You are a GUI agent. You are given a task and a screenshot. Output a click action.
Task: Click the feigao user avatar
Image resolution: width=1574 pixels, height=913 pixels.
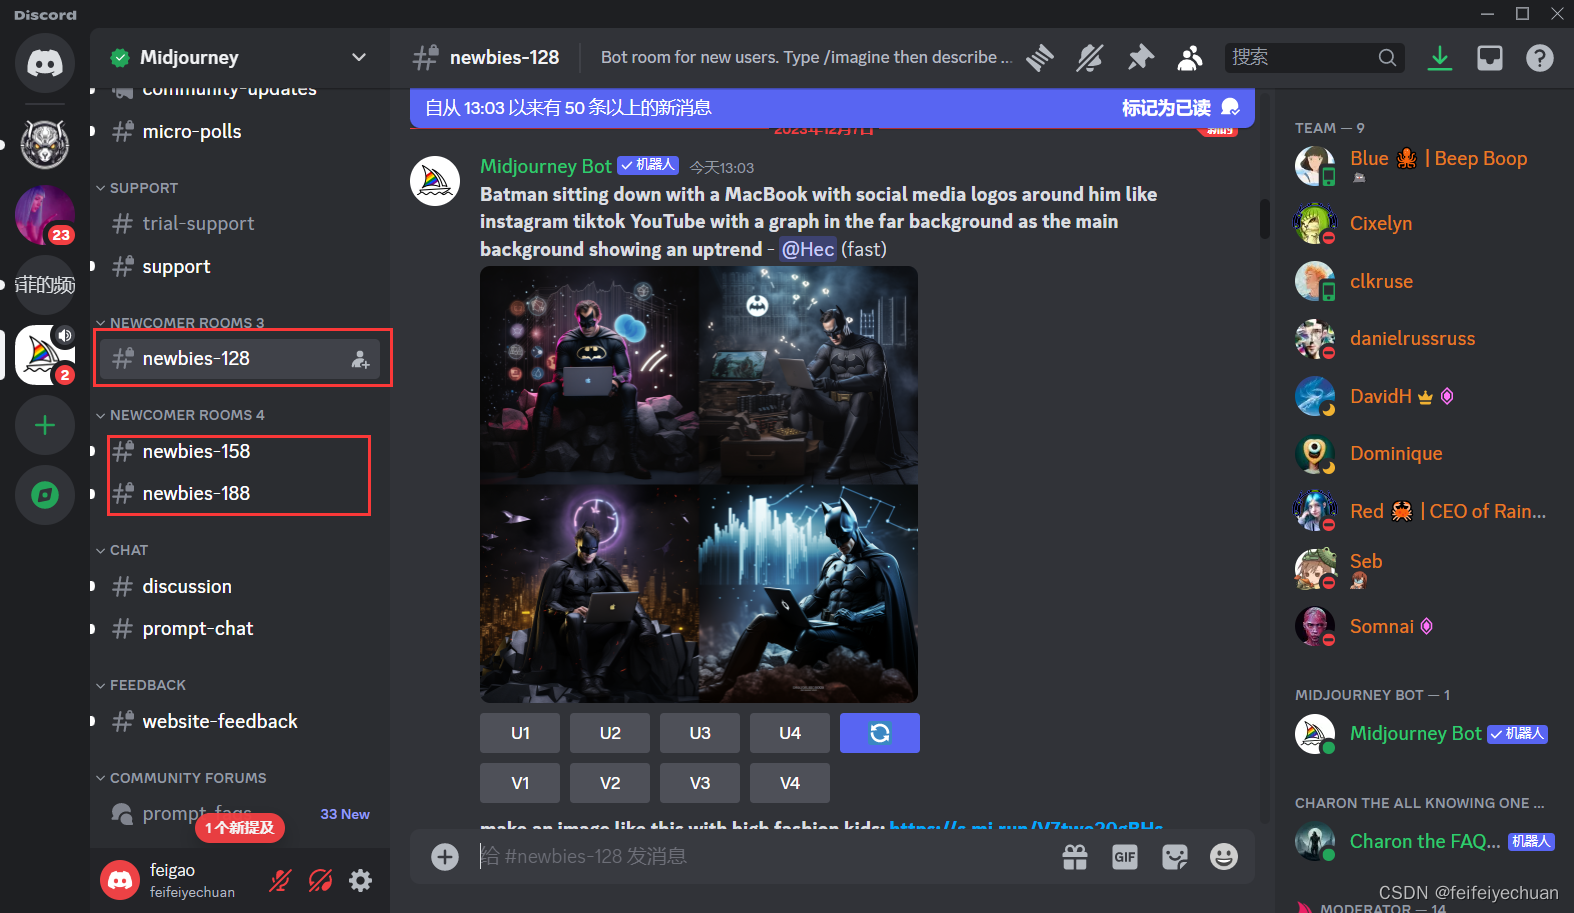120,880
